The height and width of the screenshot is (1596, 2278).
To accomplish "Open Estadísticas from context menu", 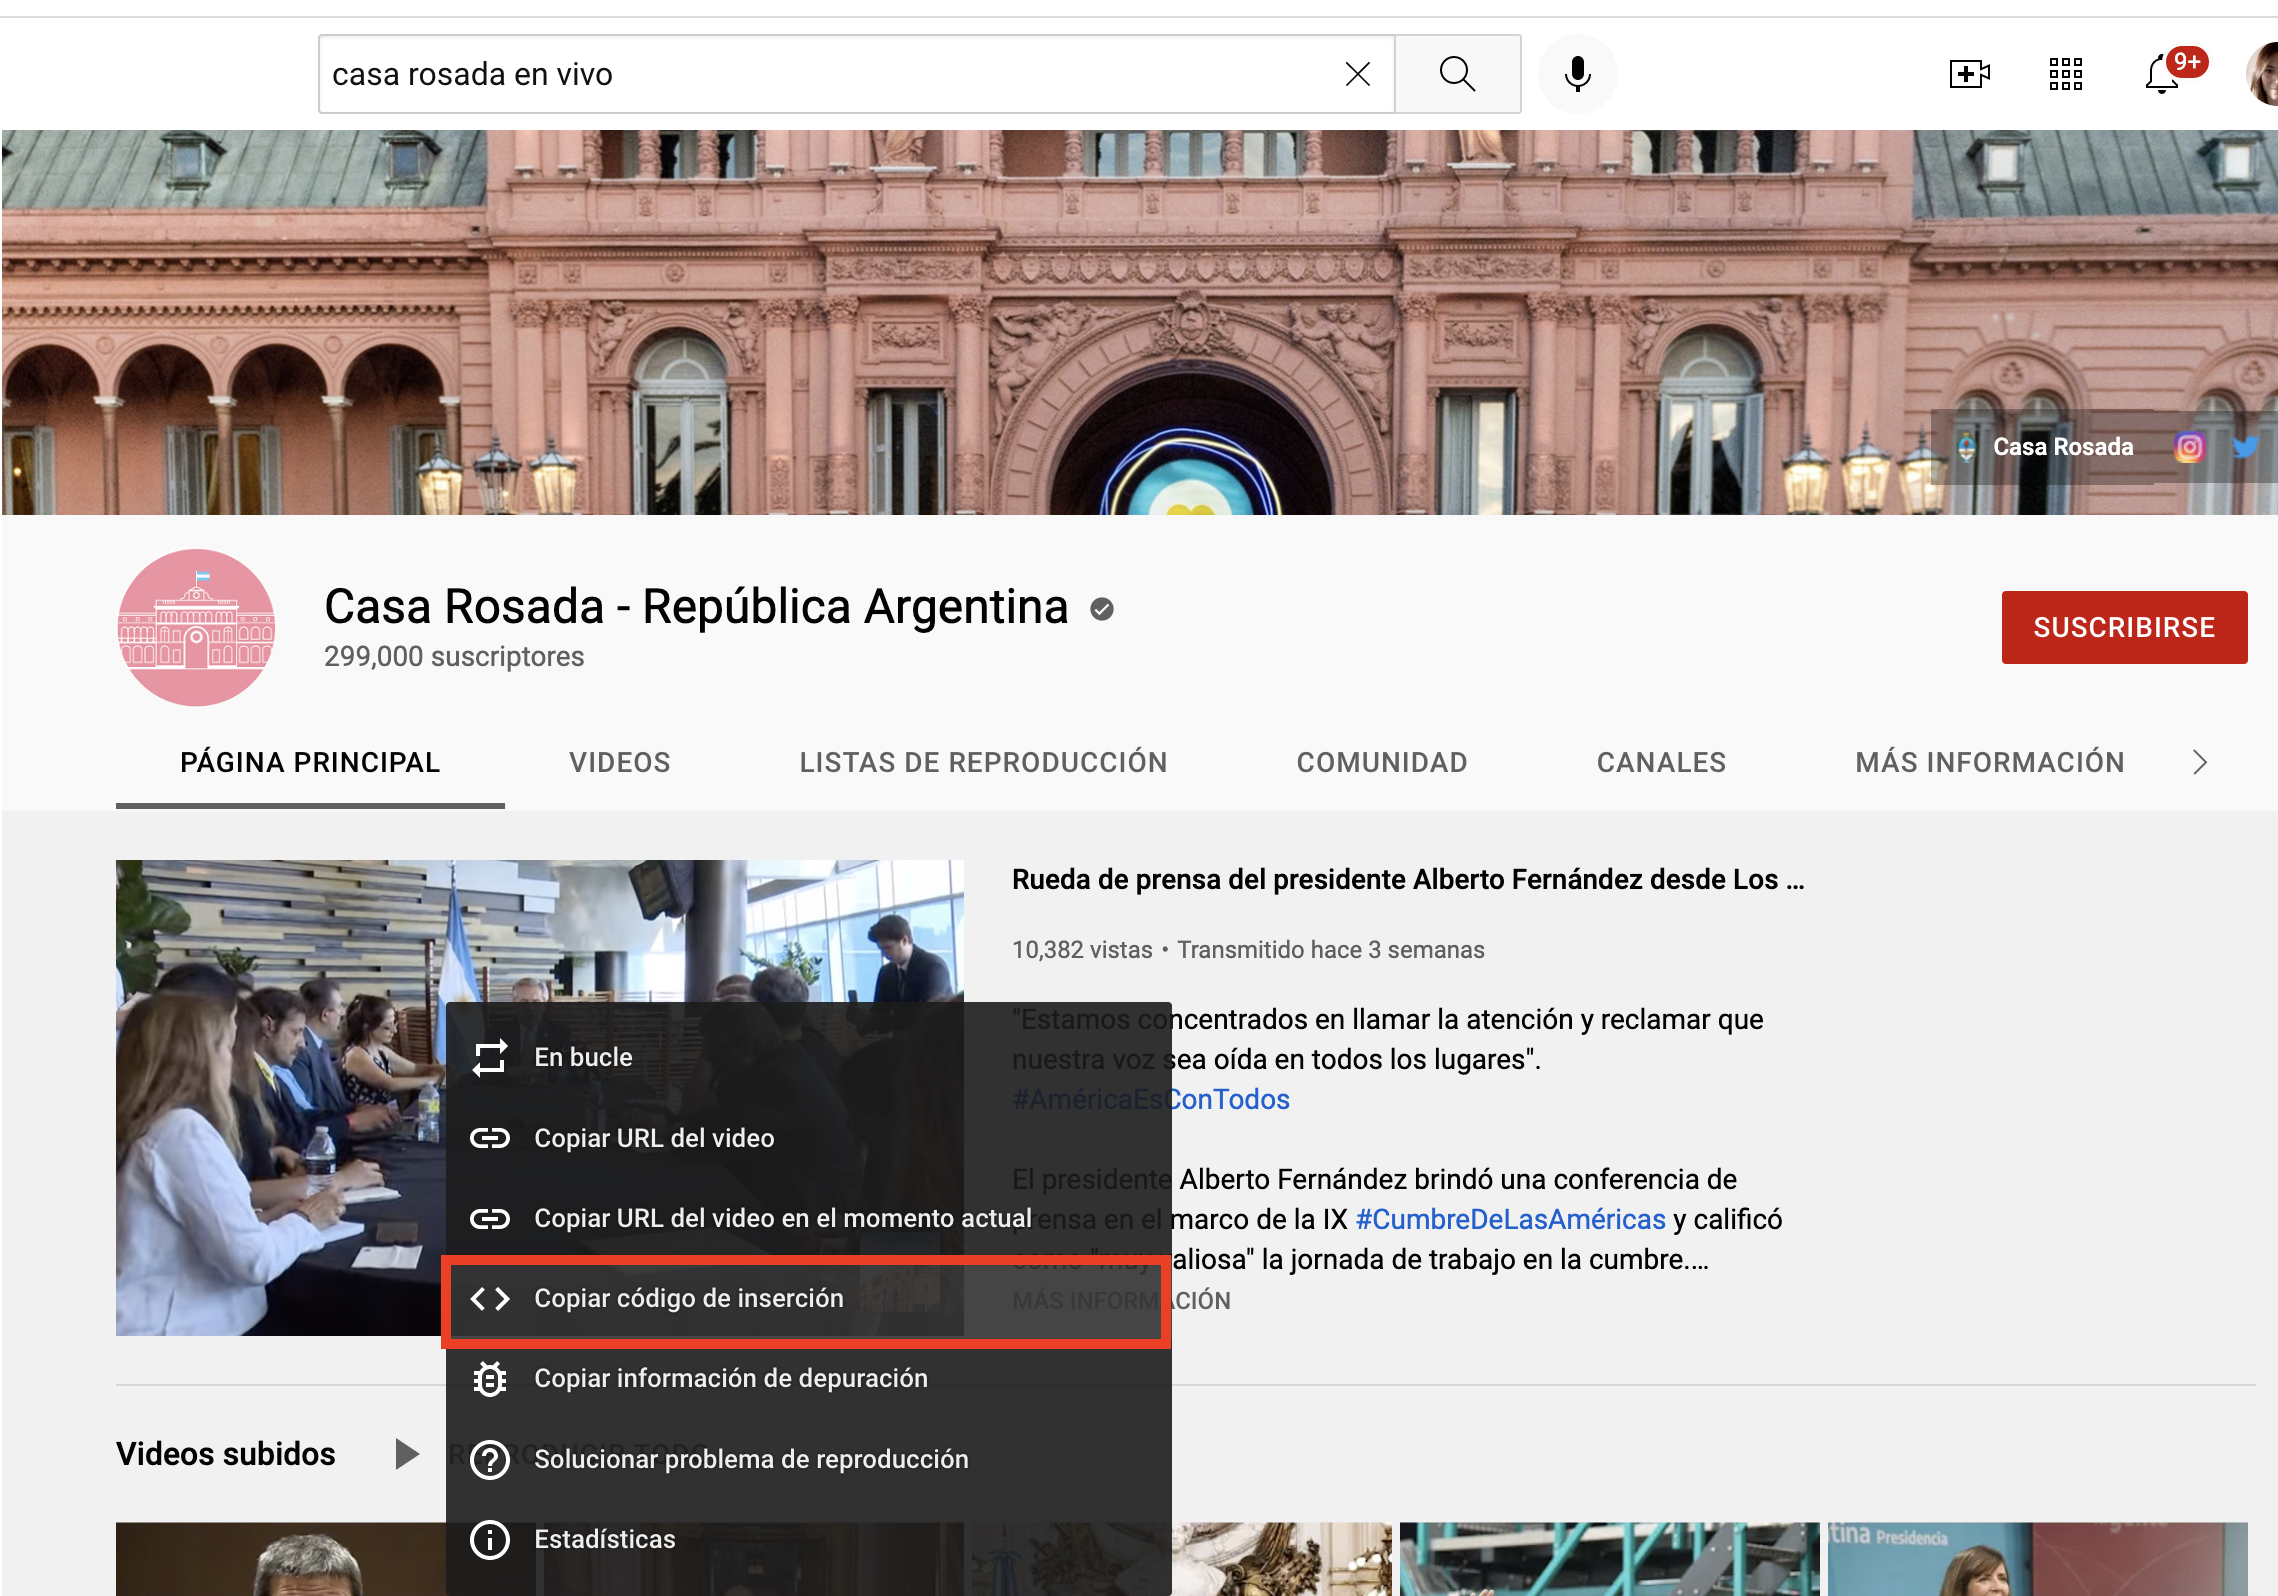I will 604,1539.
